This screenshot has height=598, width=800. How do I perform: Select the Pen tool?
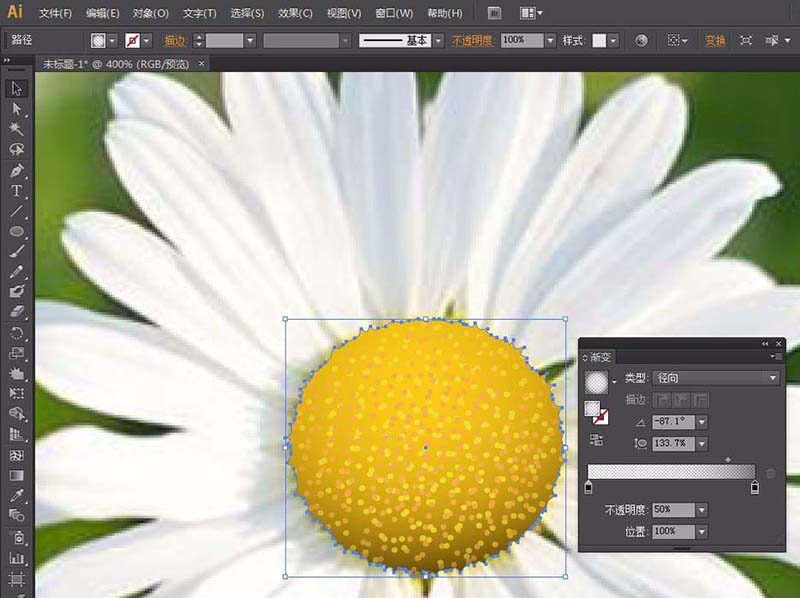(16, 170)
